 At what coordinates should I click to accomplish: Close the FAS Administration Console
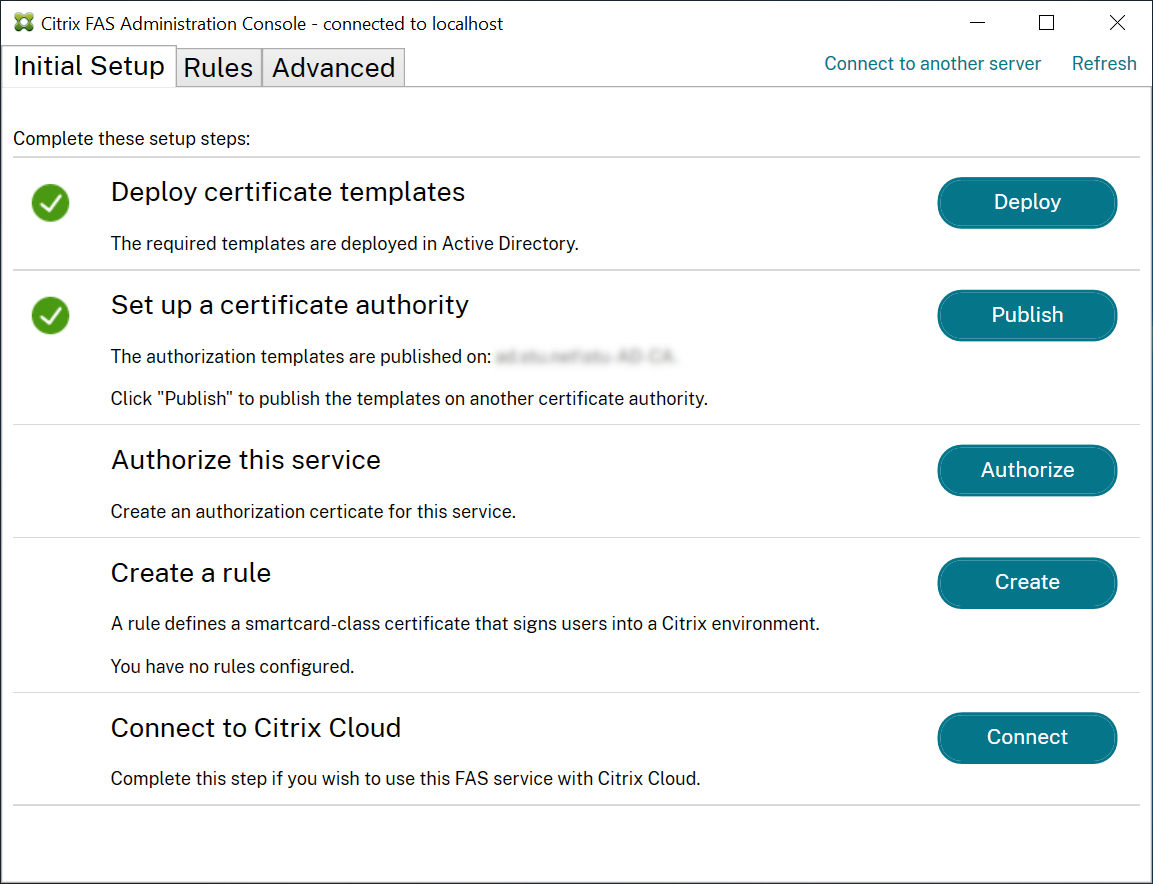(1117, 22)
